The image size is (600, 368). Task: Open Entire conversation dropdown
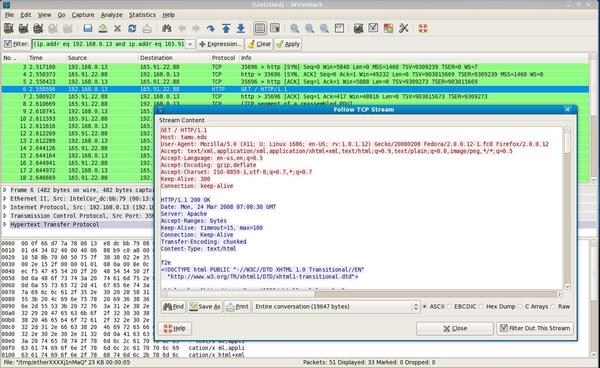[x=336, y=307]
